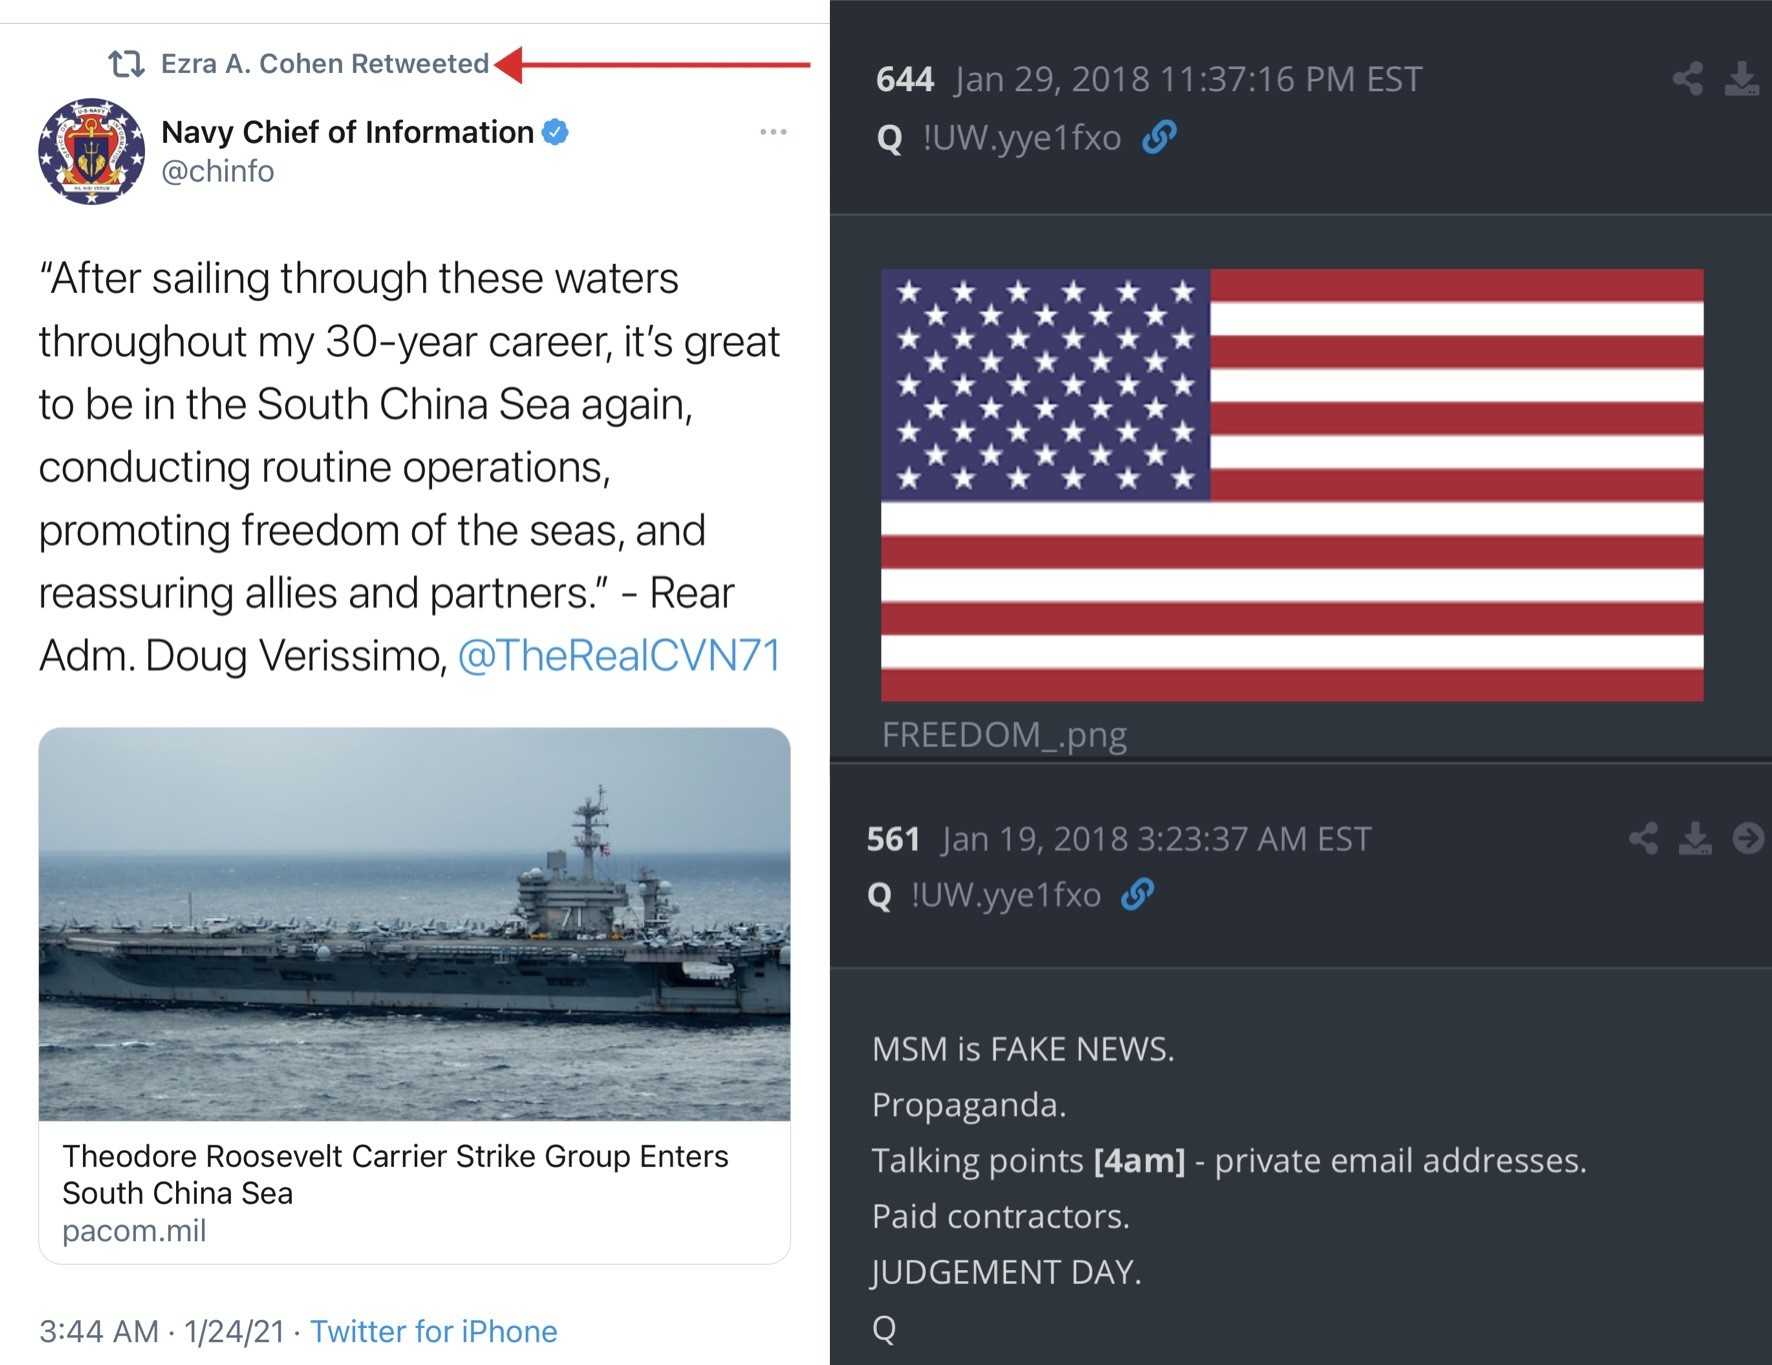Viewport: 1772px width, 1365px height.
Task: Click the 561 post number
Action: point(893,838)
